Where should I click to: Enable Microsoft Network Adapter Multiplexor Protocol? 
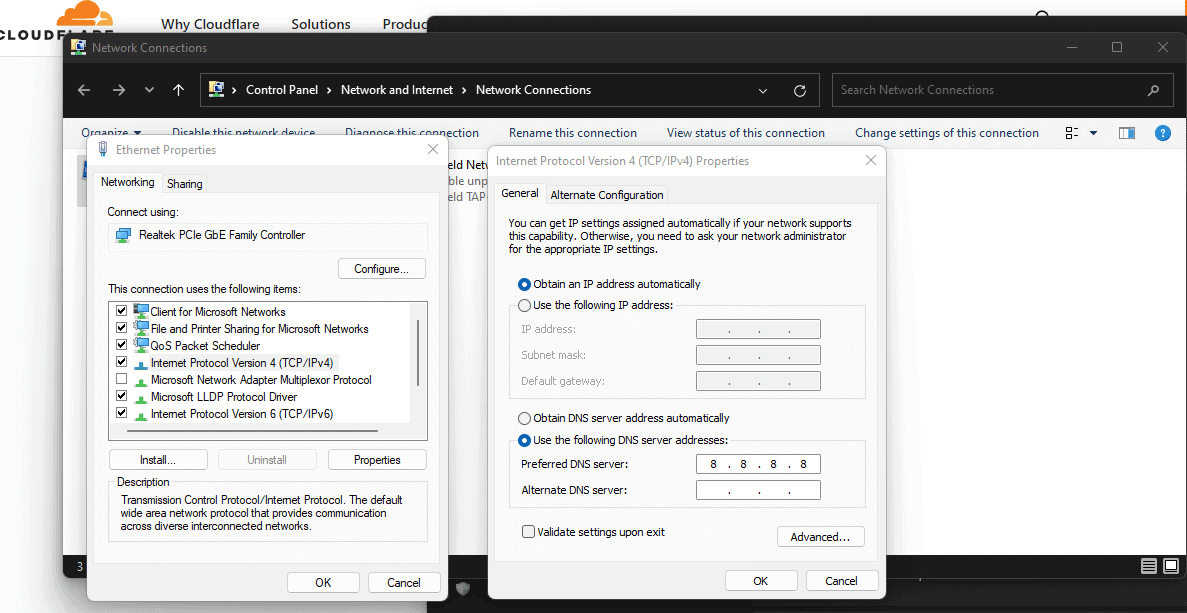tap(121, 378)
